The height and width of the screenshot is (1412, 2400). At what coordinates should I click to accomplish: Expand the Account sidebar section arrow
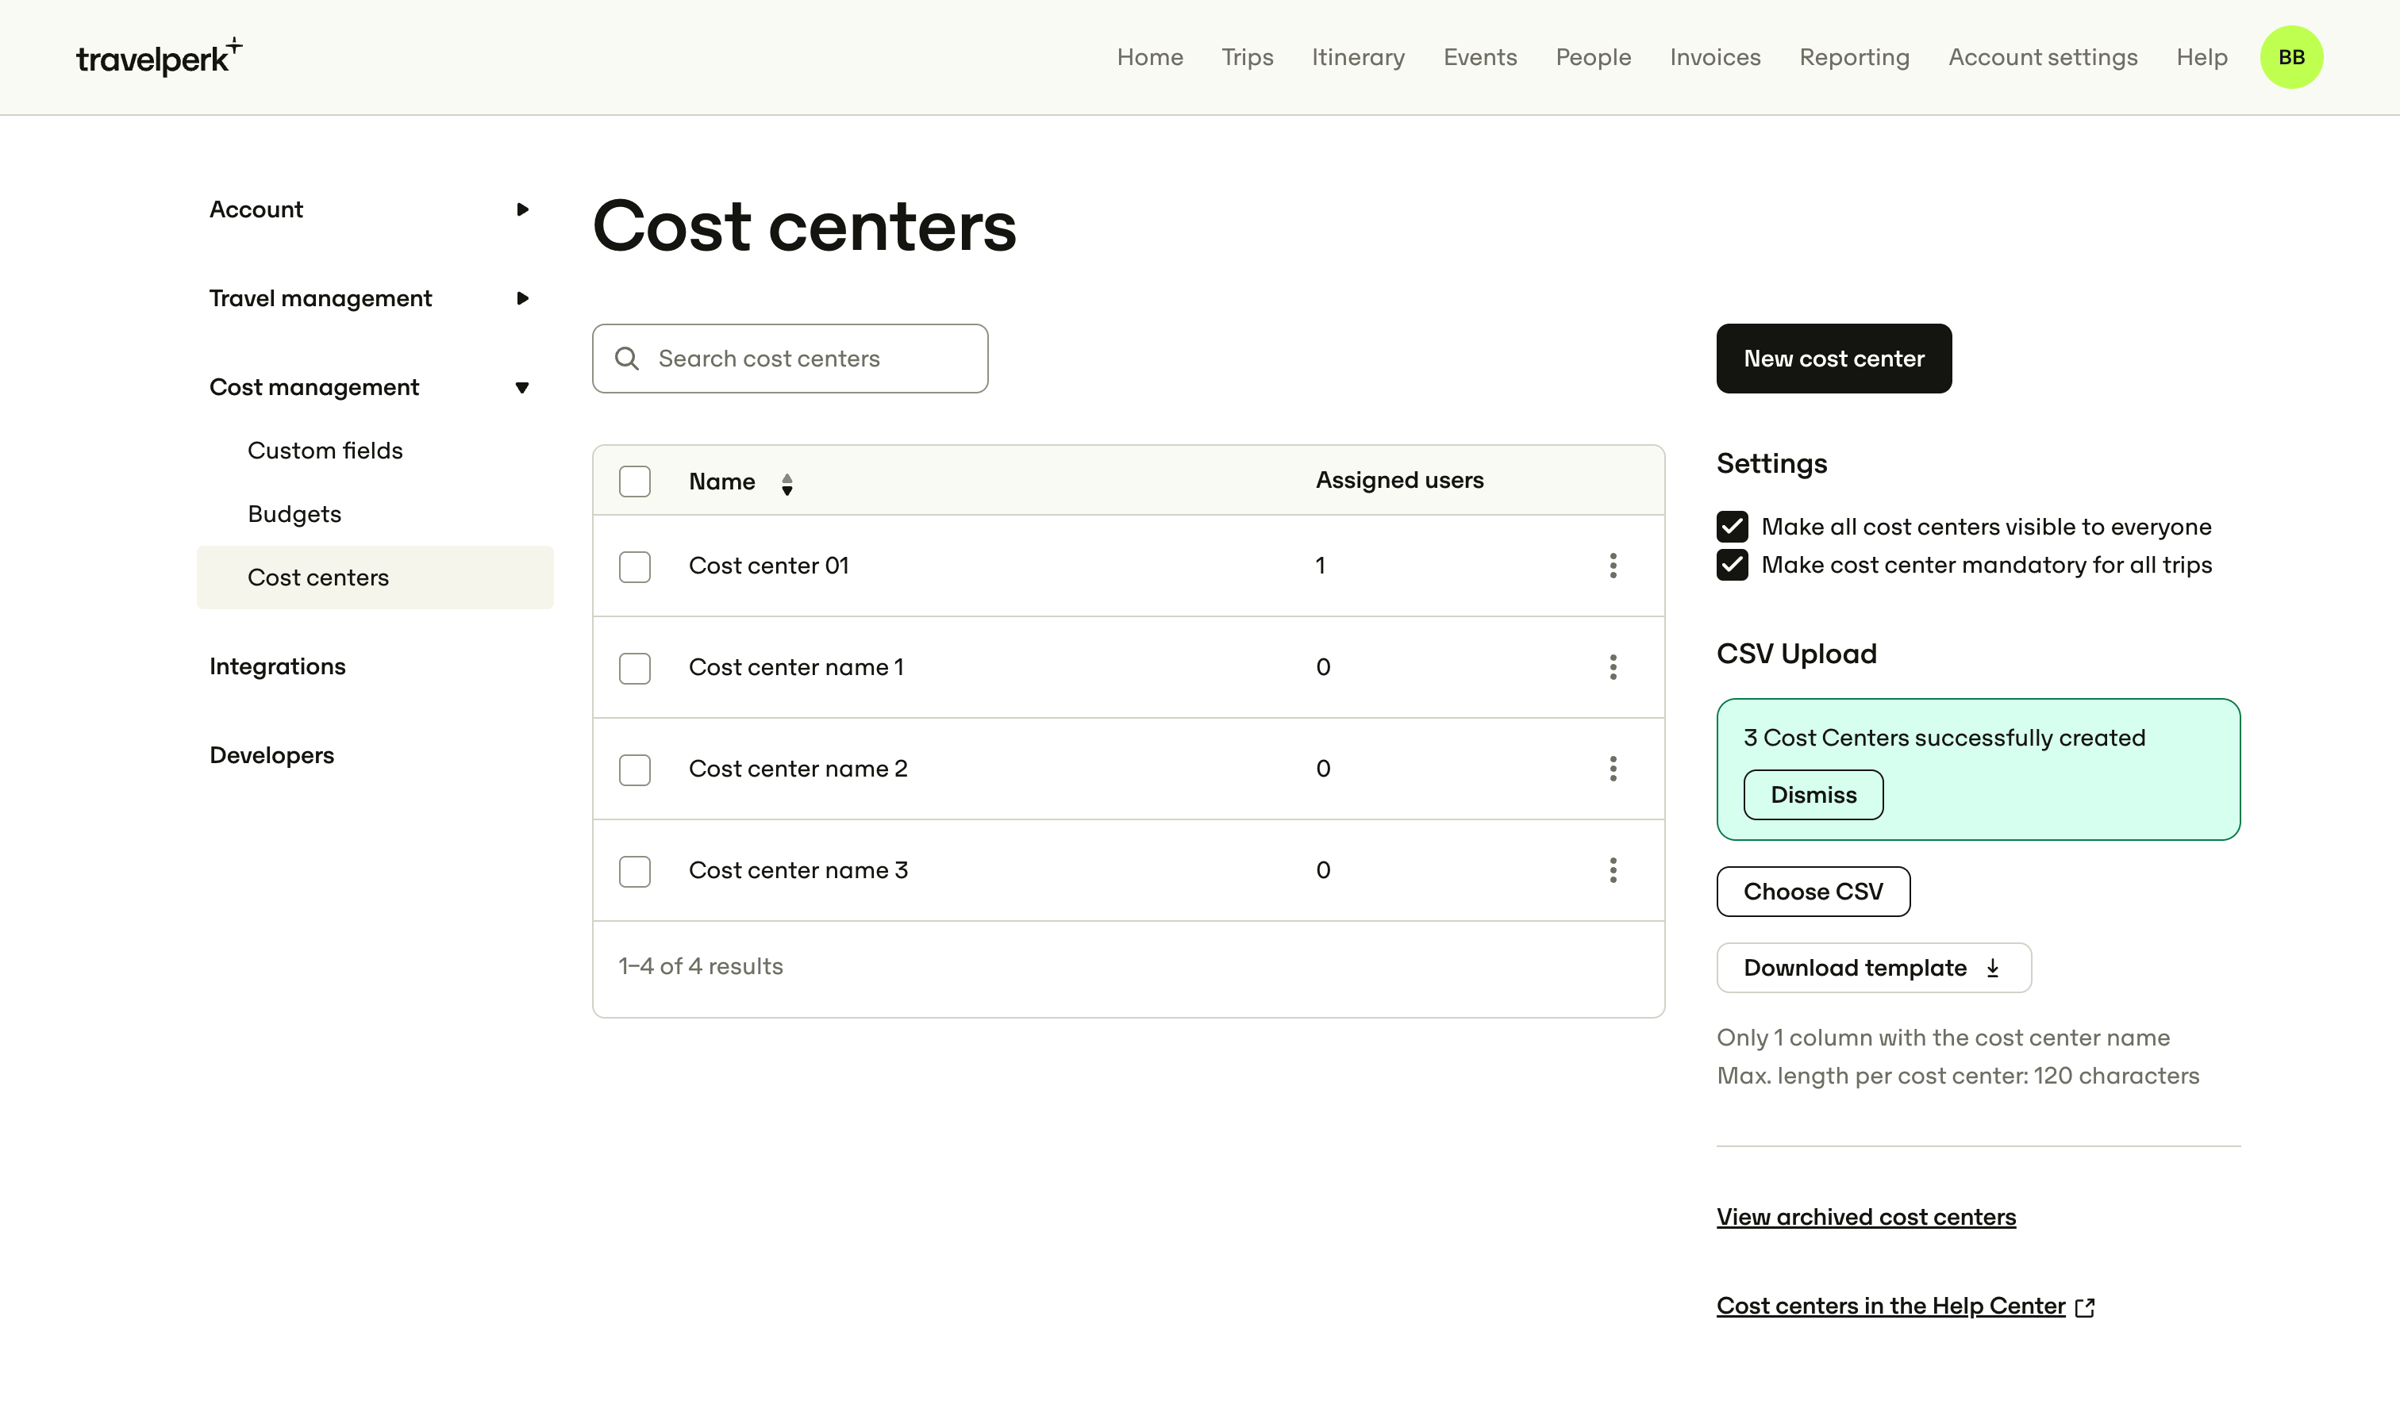(x=522, y=209)
